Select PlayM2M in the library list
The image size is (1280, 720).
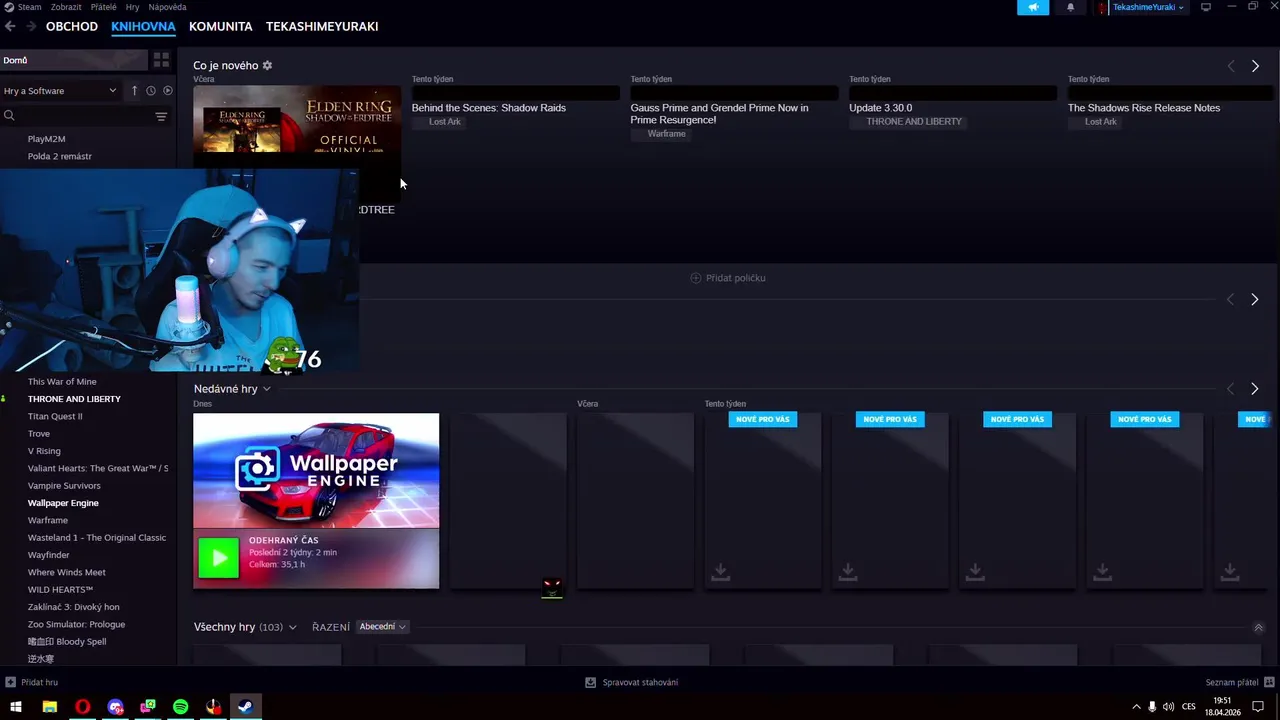click(47, 139)
